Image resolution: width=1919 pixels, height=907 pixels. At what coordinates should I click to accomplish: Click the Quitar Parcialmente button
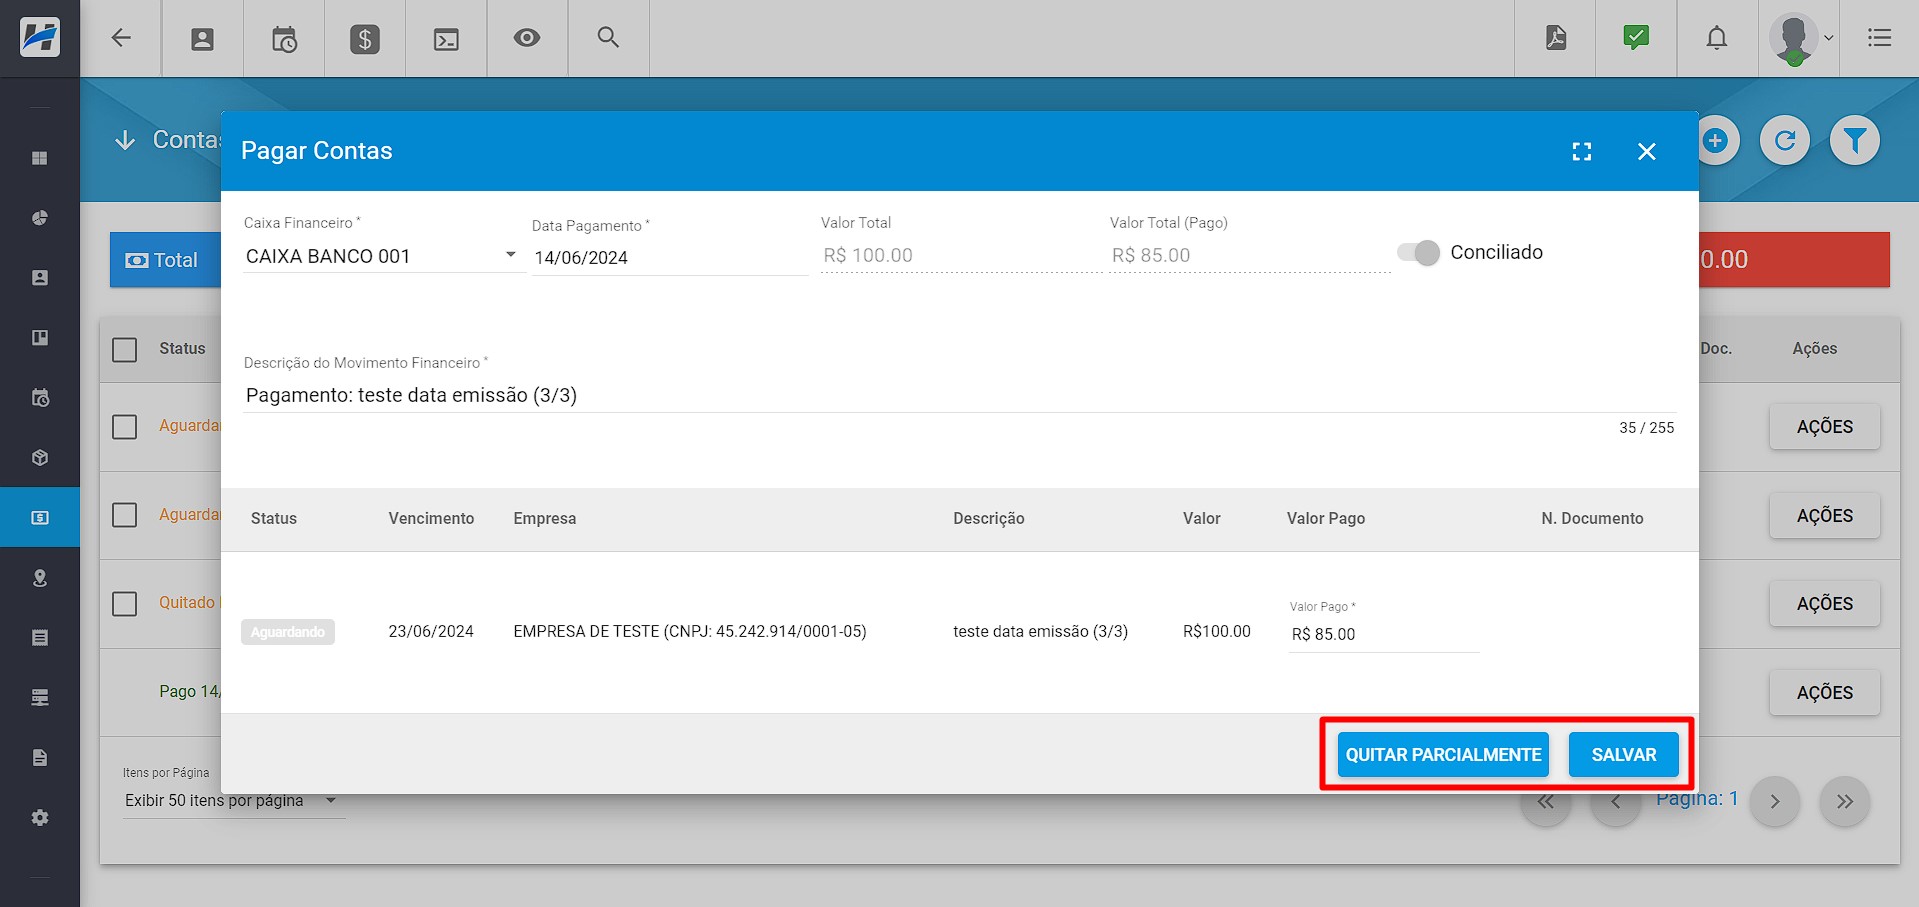tap(1443, 755)
